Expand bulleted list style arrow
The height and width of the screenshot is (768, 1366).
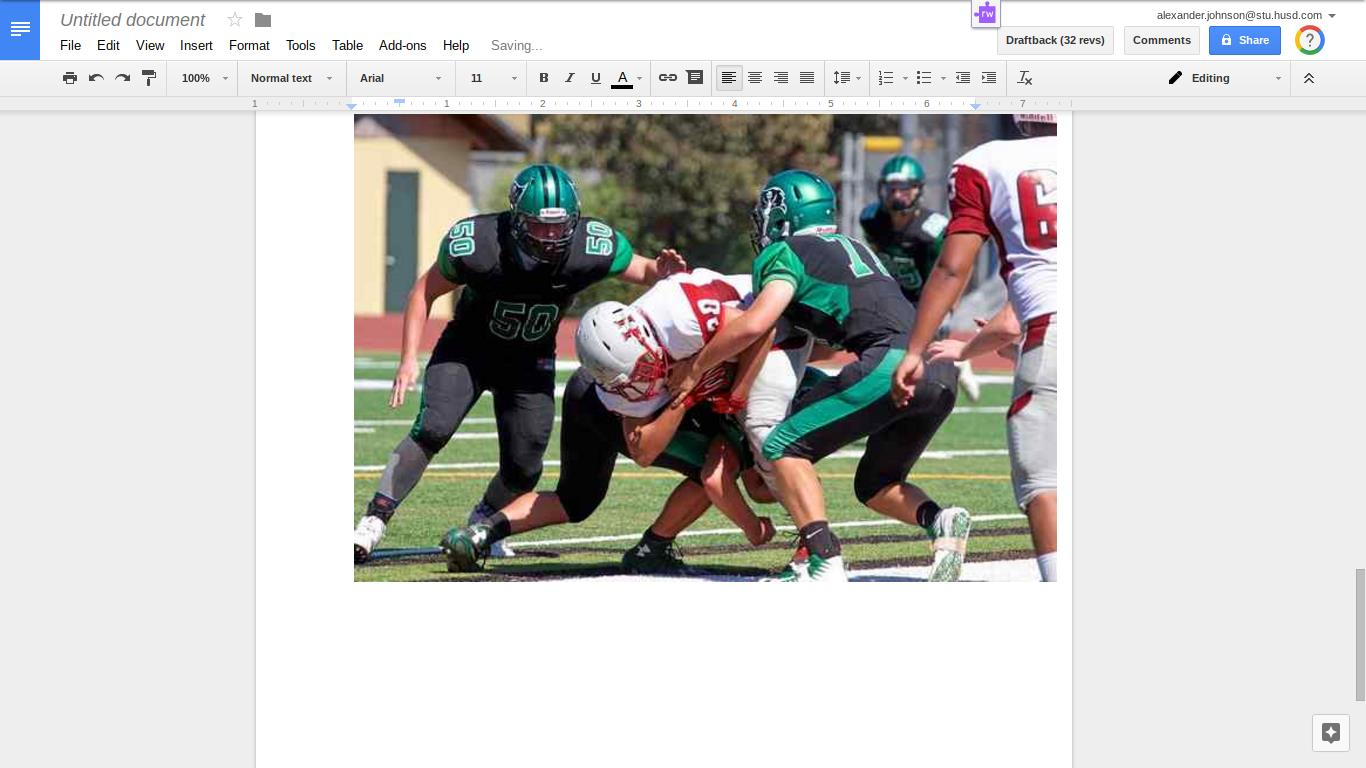pos(943,78)
